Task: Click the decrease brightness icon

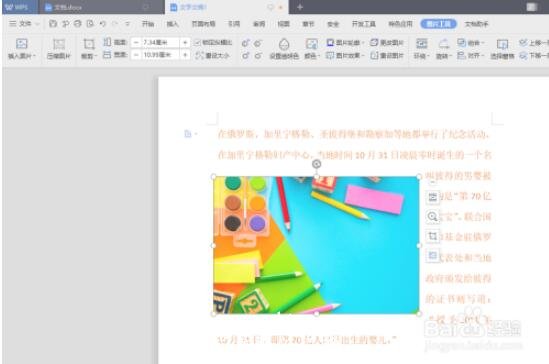Action: click(258, 55)
